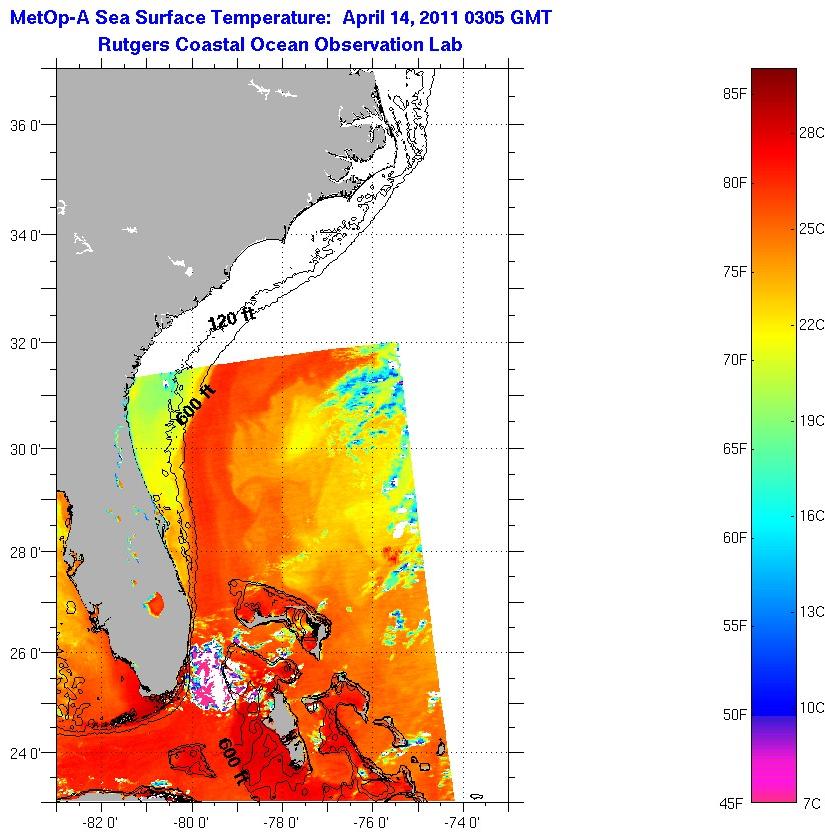Image resolution: width=825 pixels, height=832 pixels.
Task: Click the 10C colorbar label
Action: coord(812,708)
